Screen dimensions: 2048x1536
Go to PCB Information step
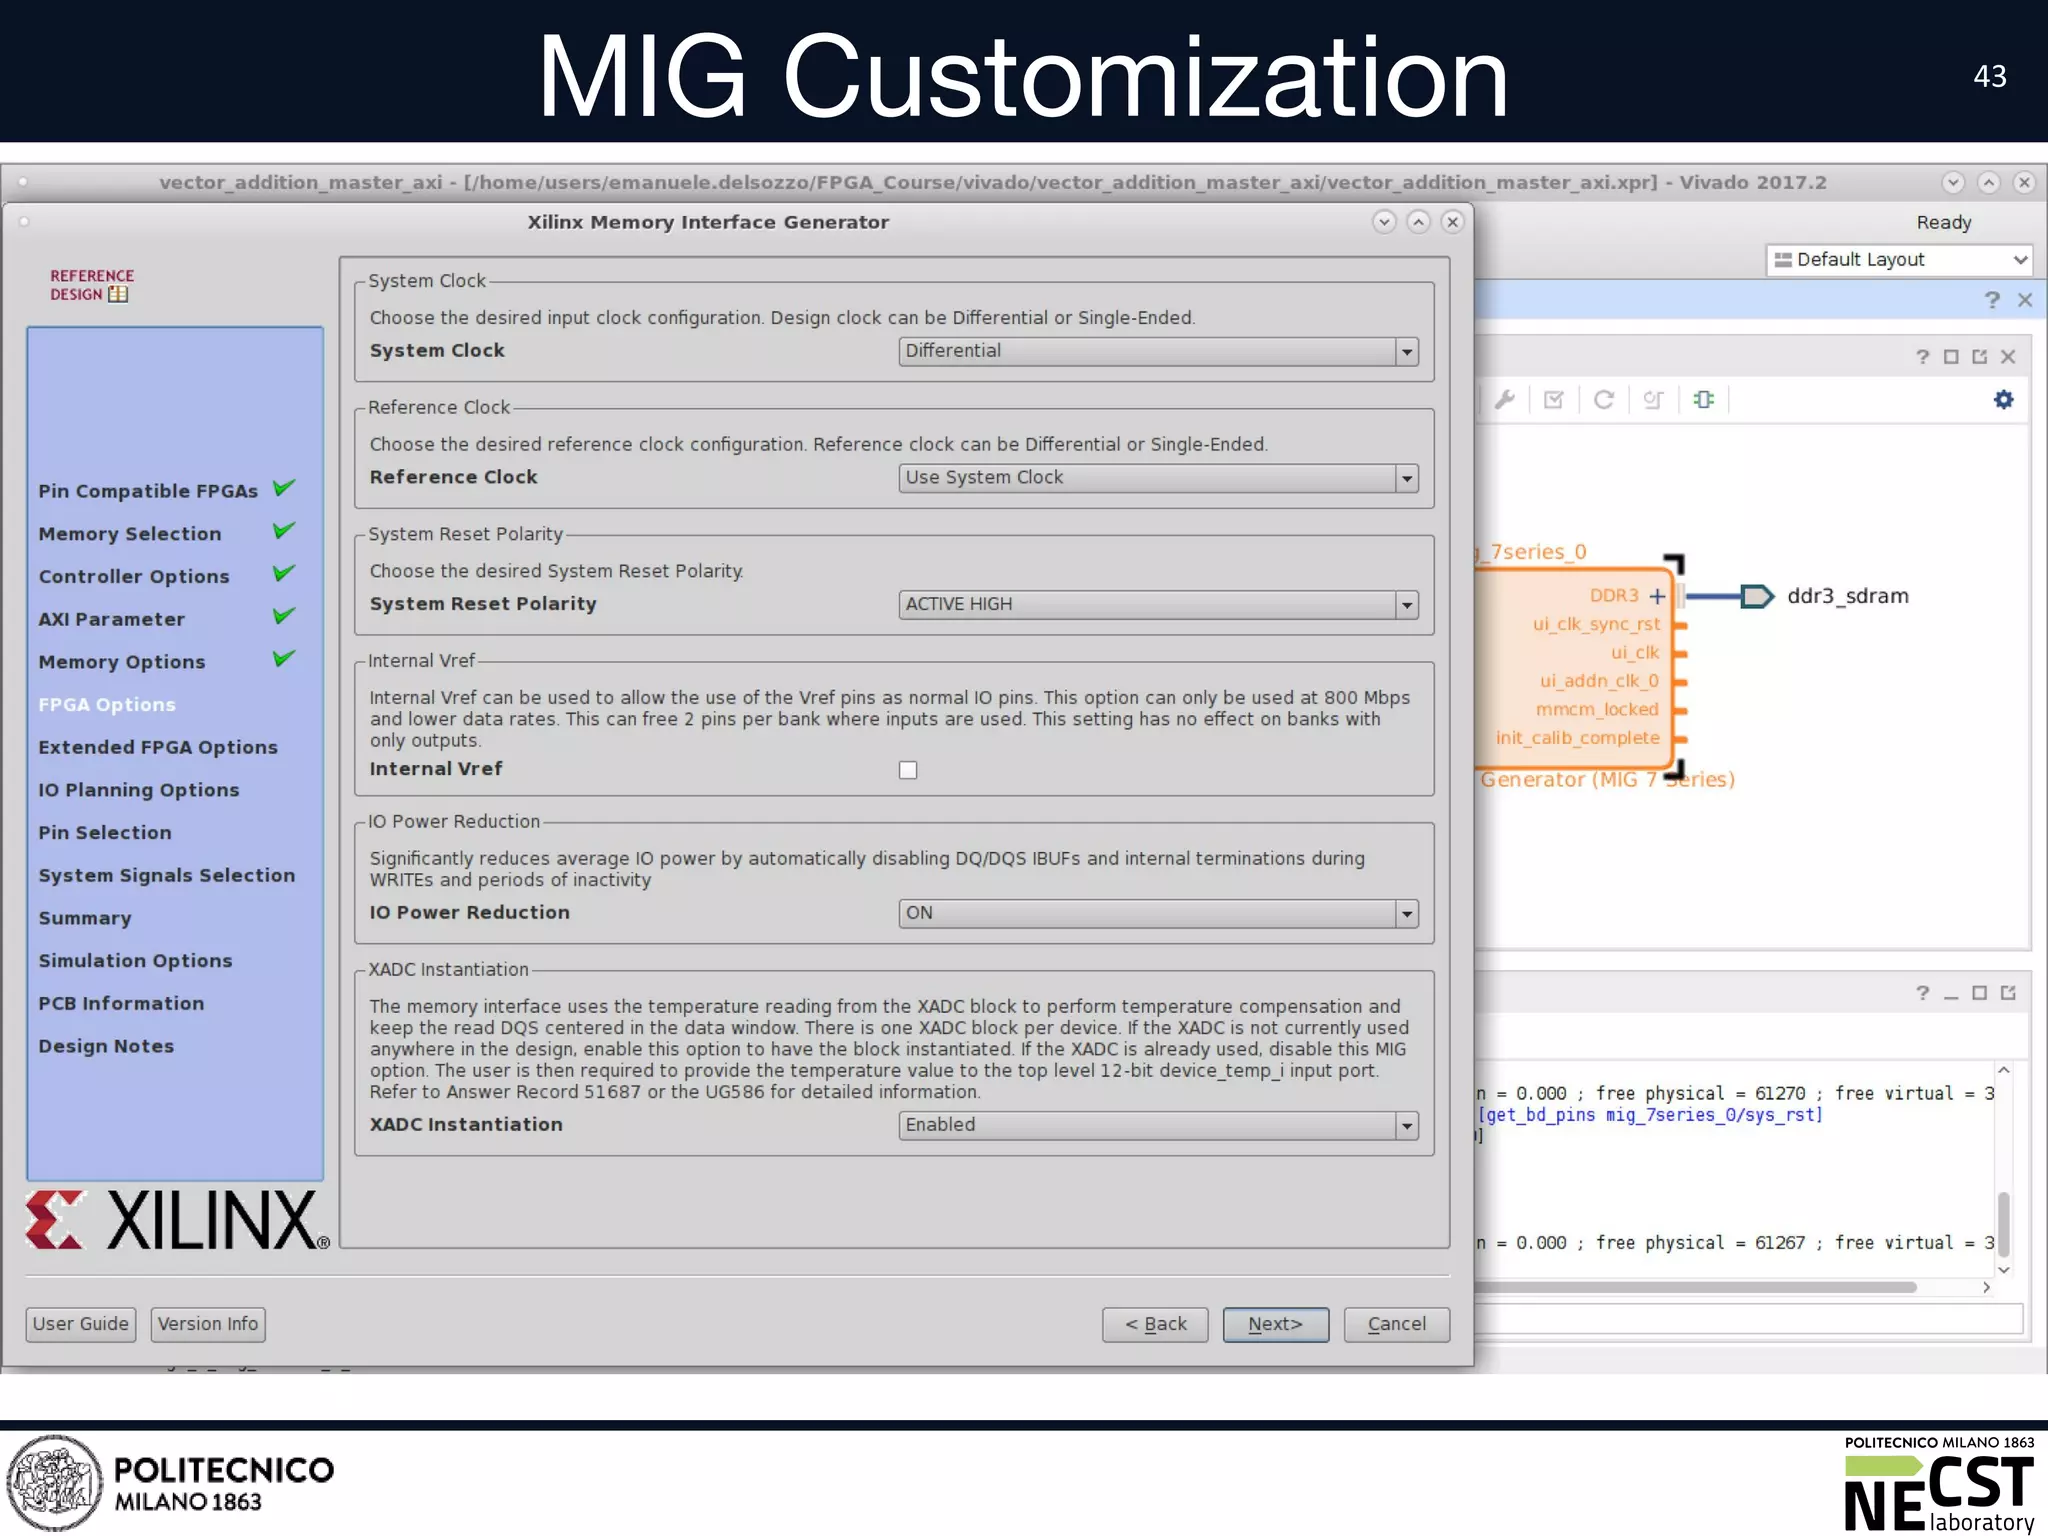pyautogui.click(x=121, y=1003)
